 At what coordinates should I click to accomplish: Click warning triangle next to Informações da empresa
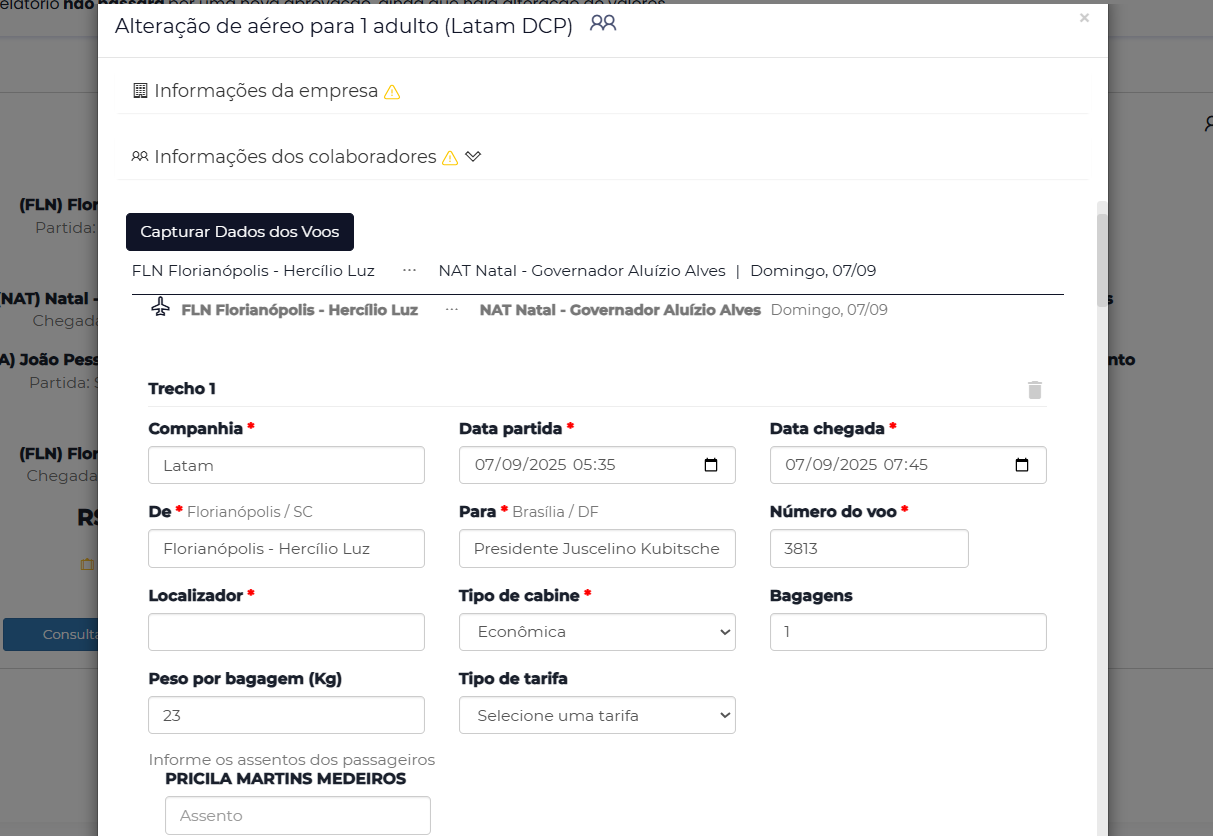pyautogui.click(x=392, y=92)
